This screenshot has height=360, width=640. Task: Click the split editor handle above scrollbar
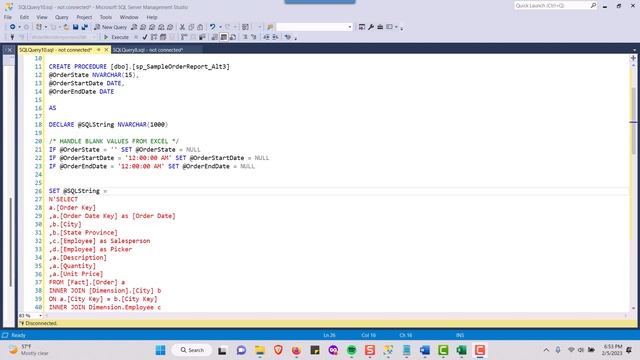[633, 58]
